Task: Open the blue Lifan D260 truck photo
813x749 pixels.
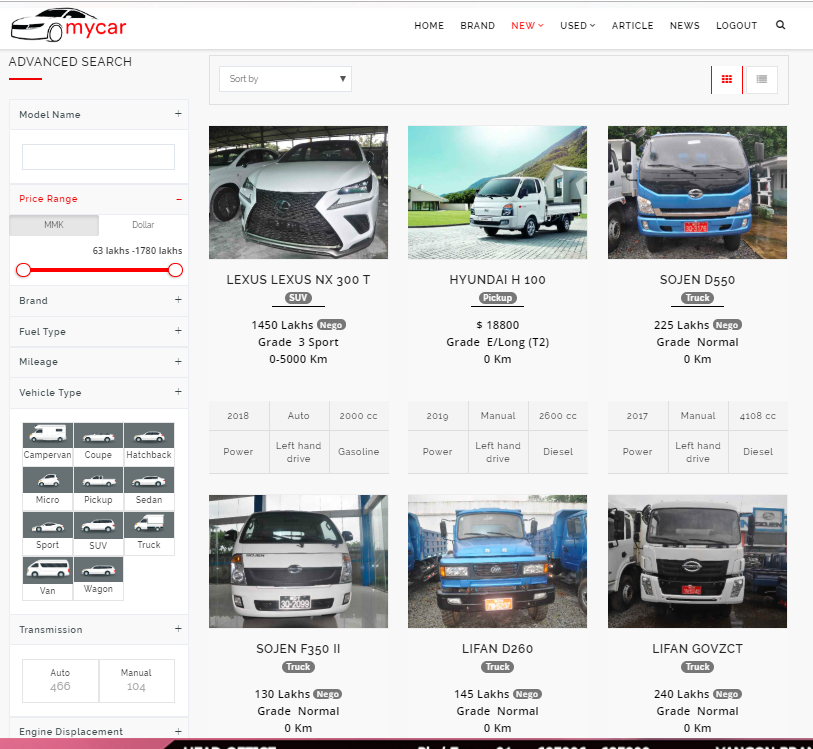Action: click(497, 561)
